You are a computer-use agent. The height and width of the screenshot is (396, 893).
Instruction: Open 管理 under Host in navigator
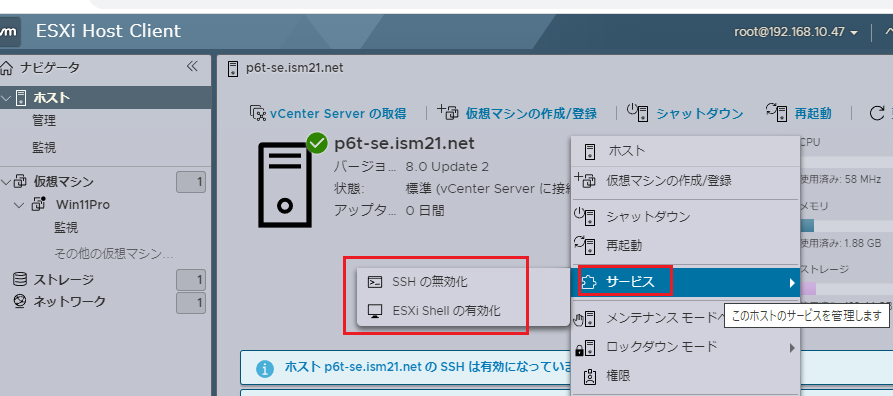pyautogui.click(x=44, y=121)
